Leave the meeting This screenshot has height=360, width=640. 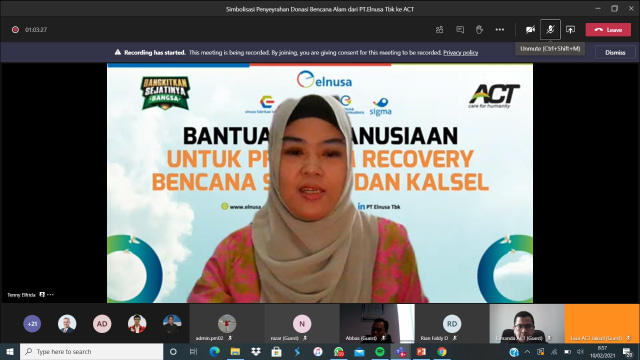click(608, 30)
